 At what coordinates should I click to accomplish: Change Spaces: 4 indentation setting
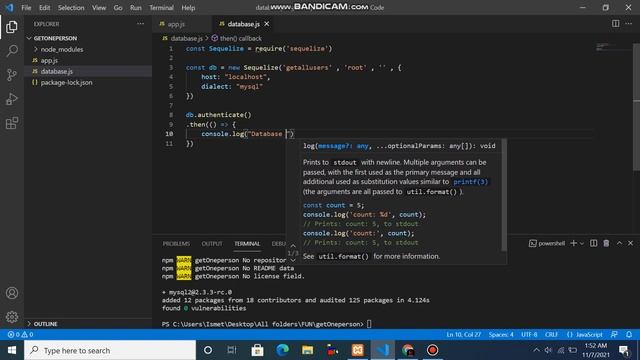coord(501,334)
